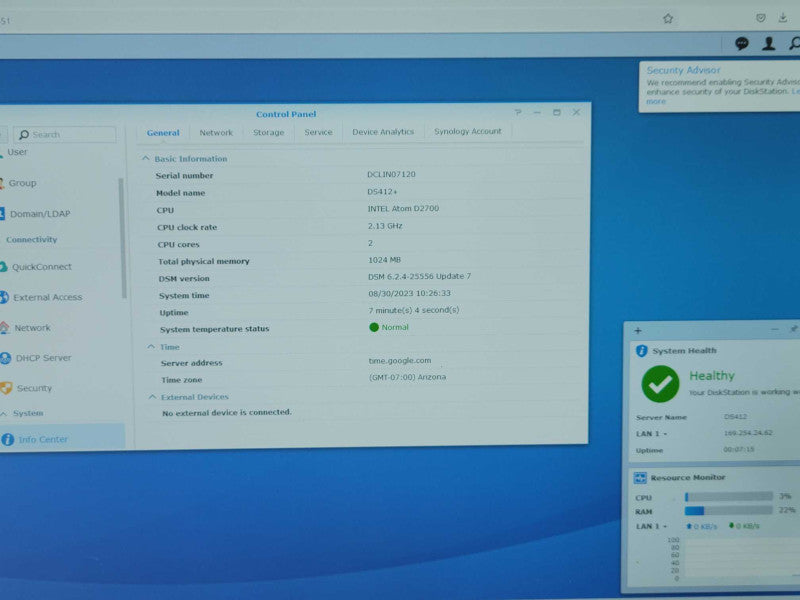
Task: Click the INTEL Atom D2700 CPU value
Action: 403,209
